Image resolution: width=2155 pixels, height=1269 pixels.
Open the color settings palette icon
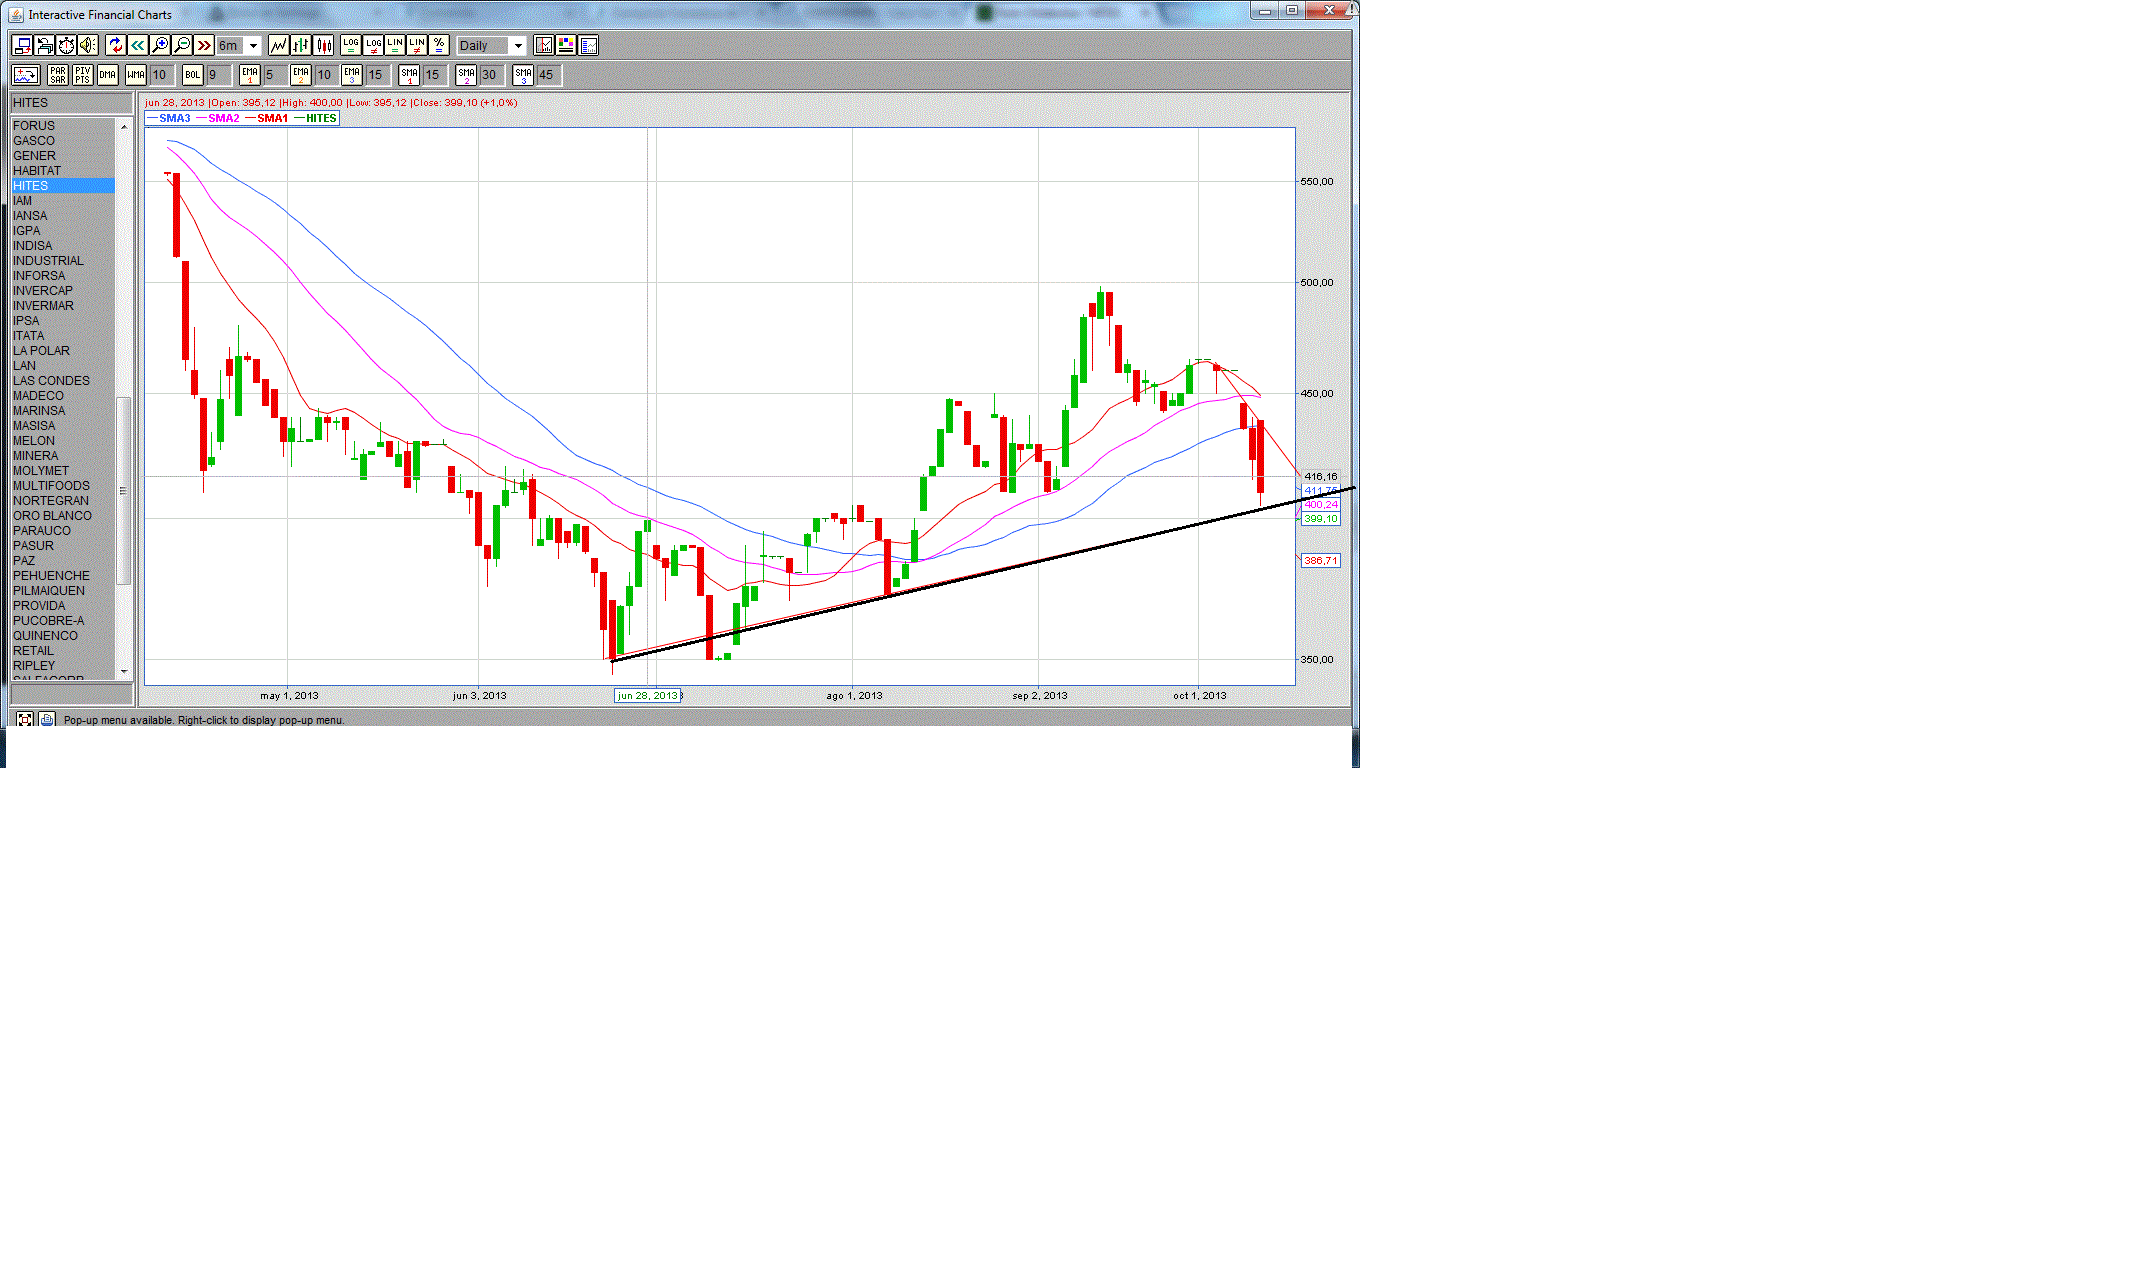point(566,45)
